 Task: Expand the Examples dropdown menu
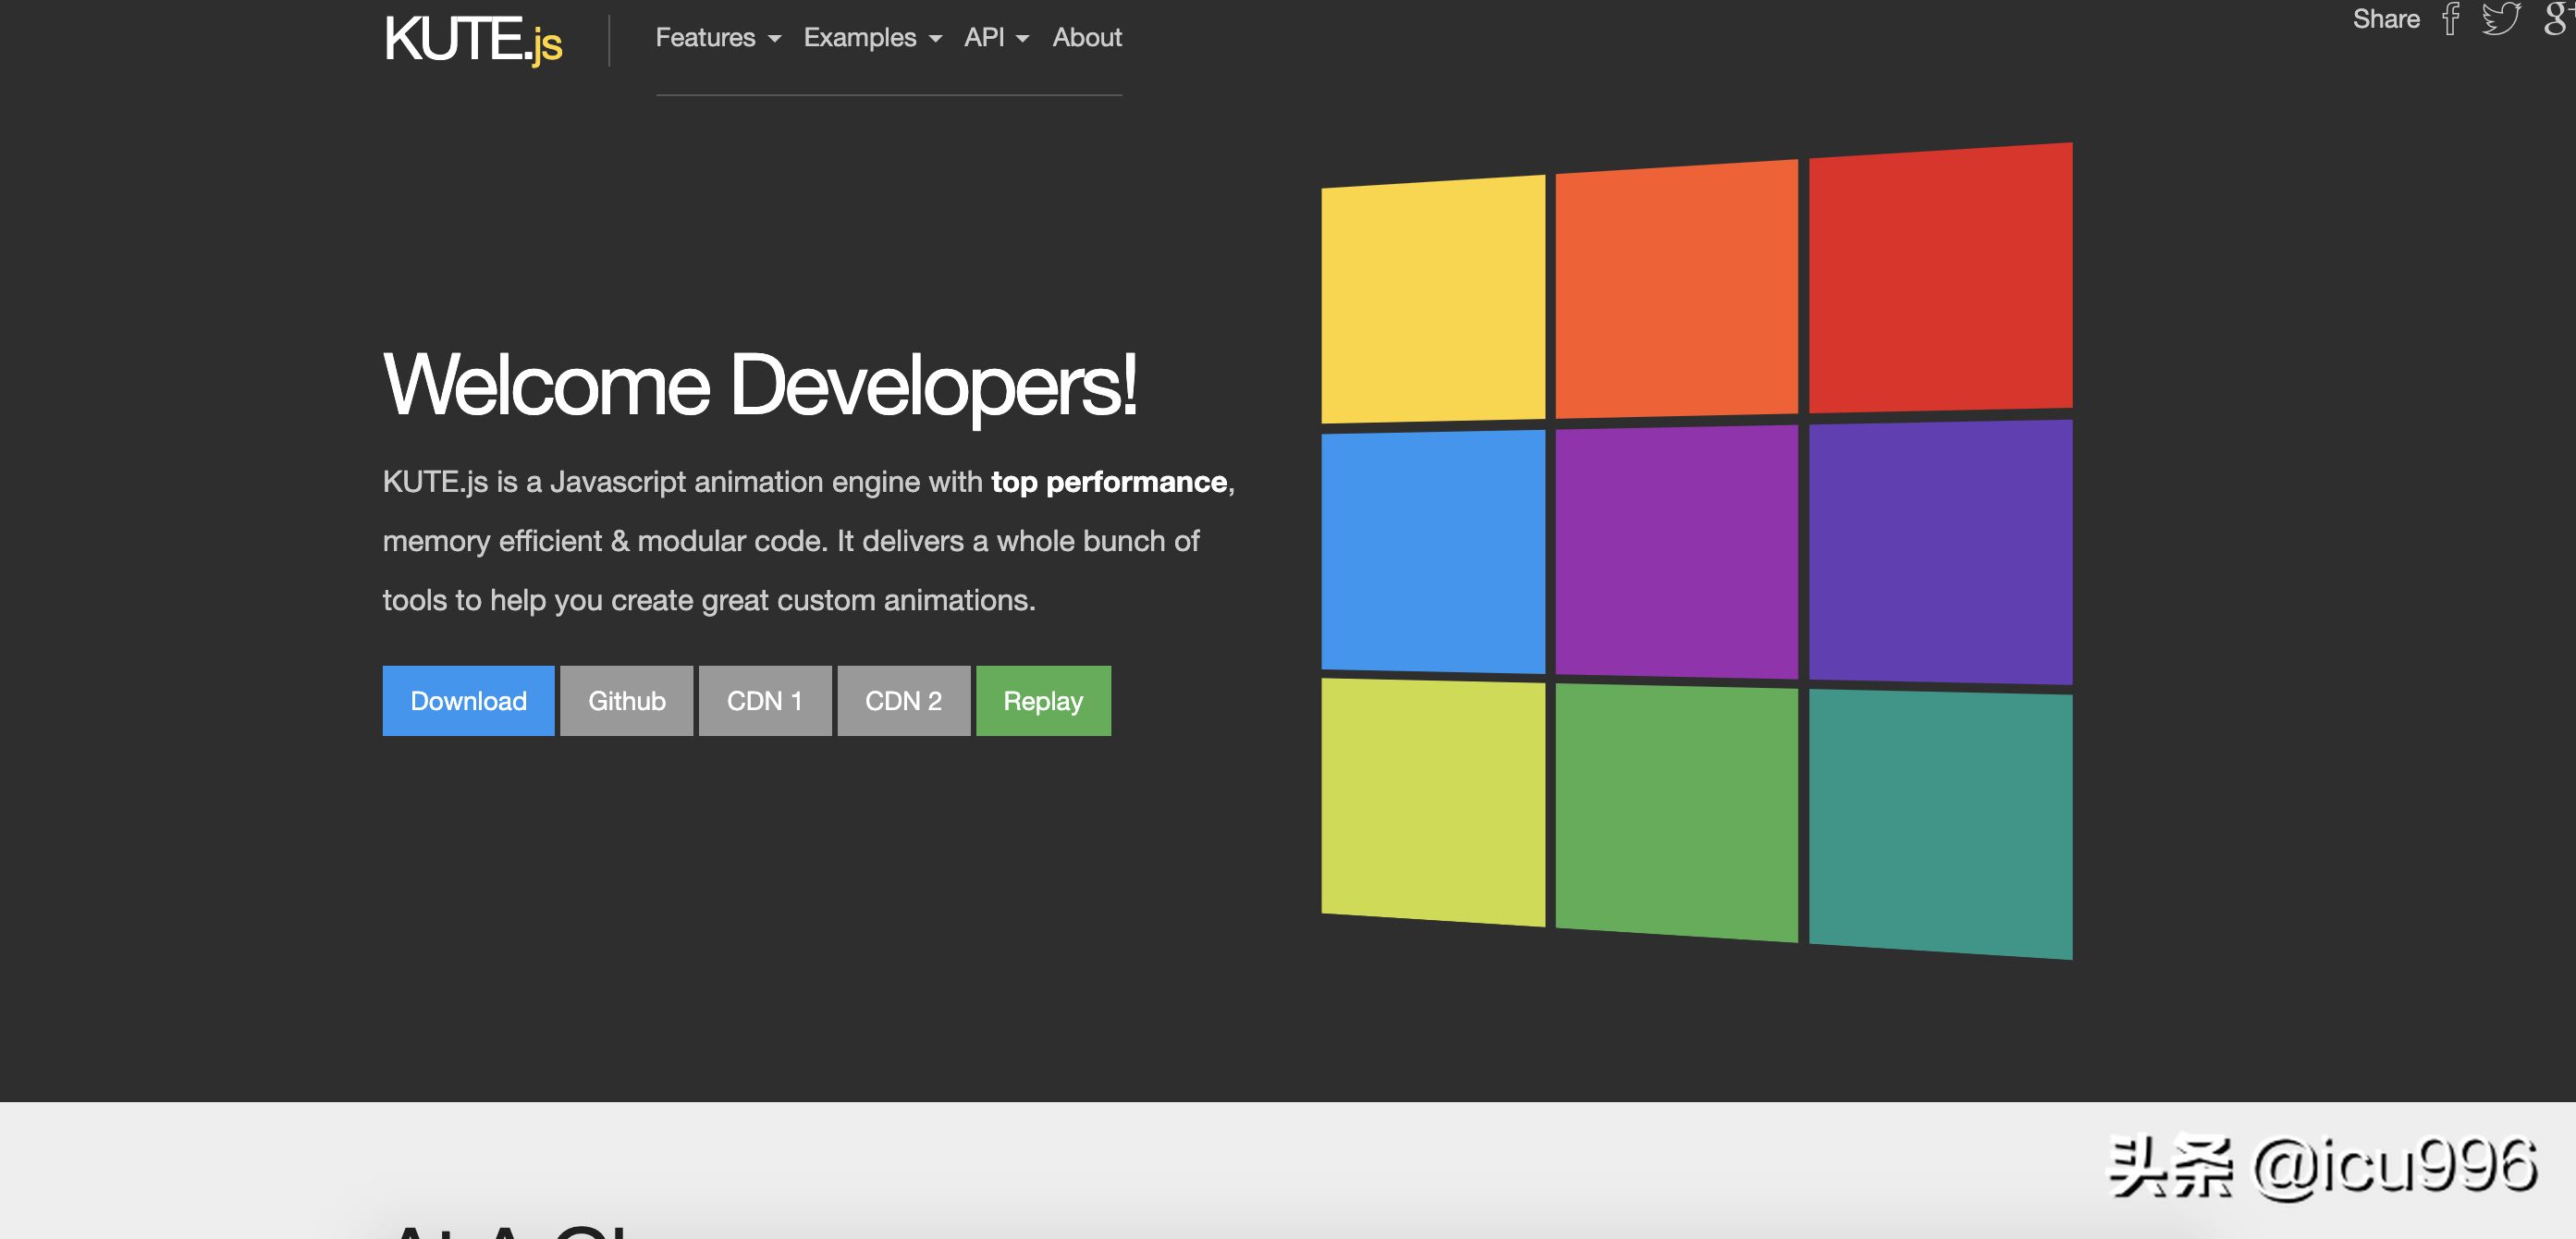[872, 36]
